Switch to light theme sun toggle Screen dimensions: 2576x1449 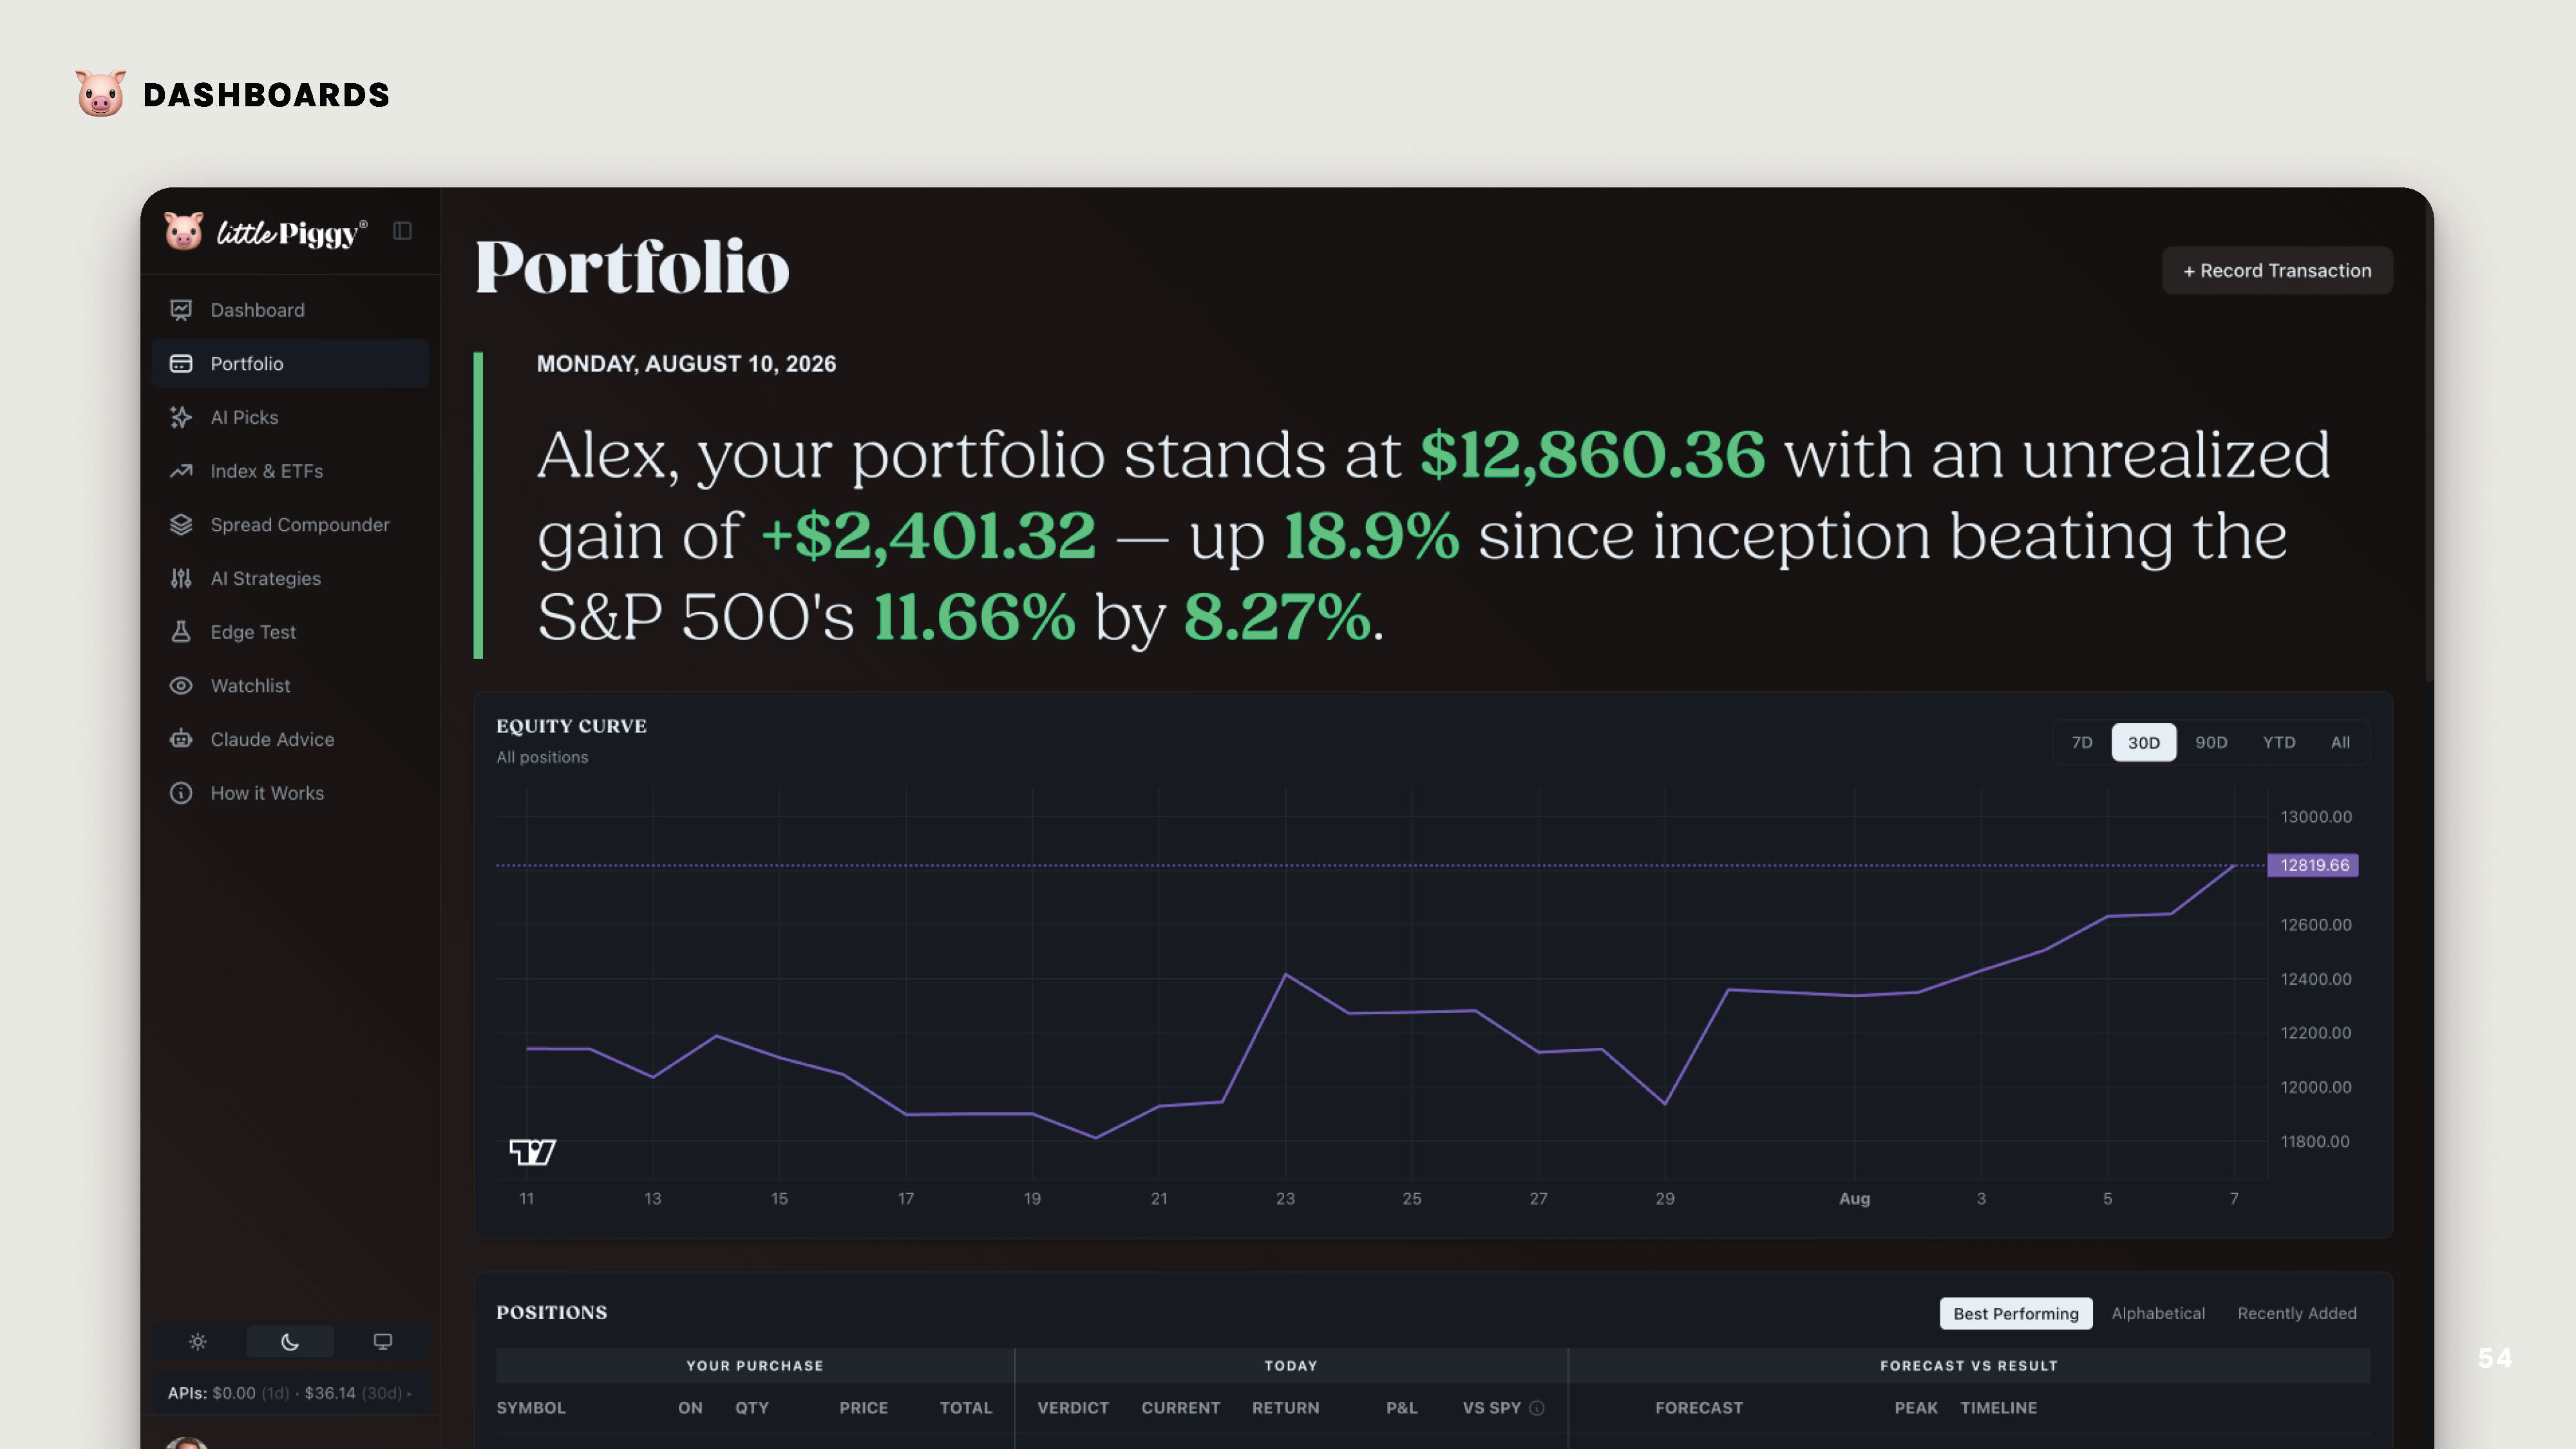pos(198,1342)
